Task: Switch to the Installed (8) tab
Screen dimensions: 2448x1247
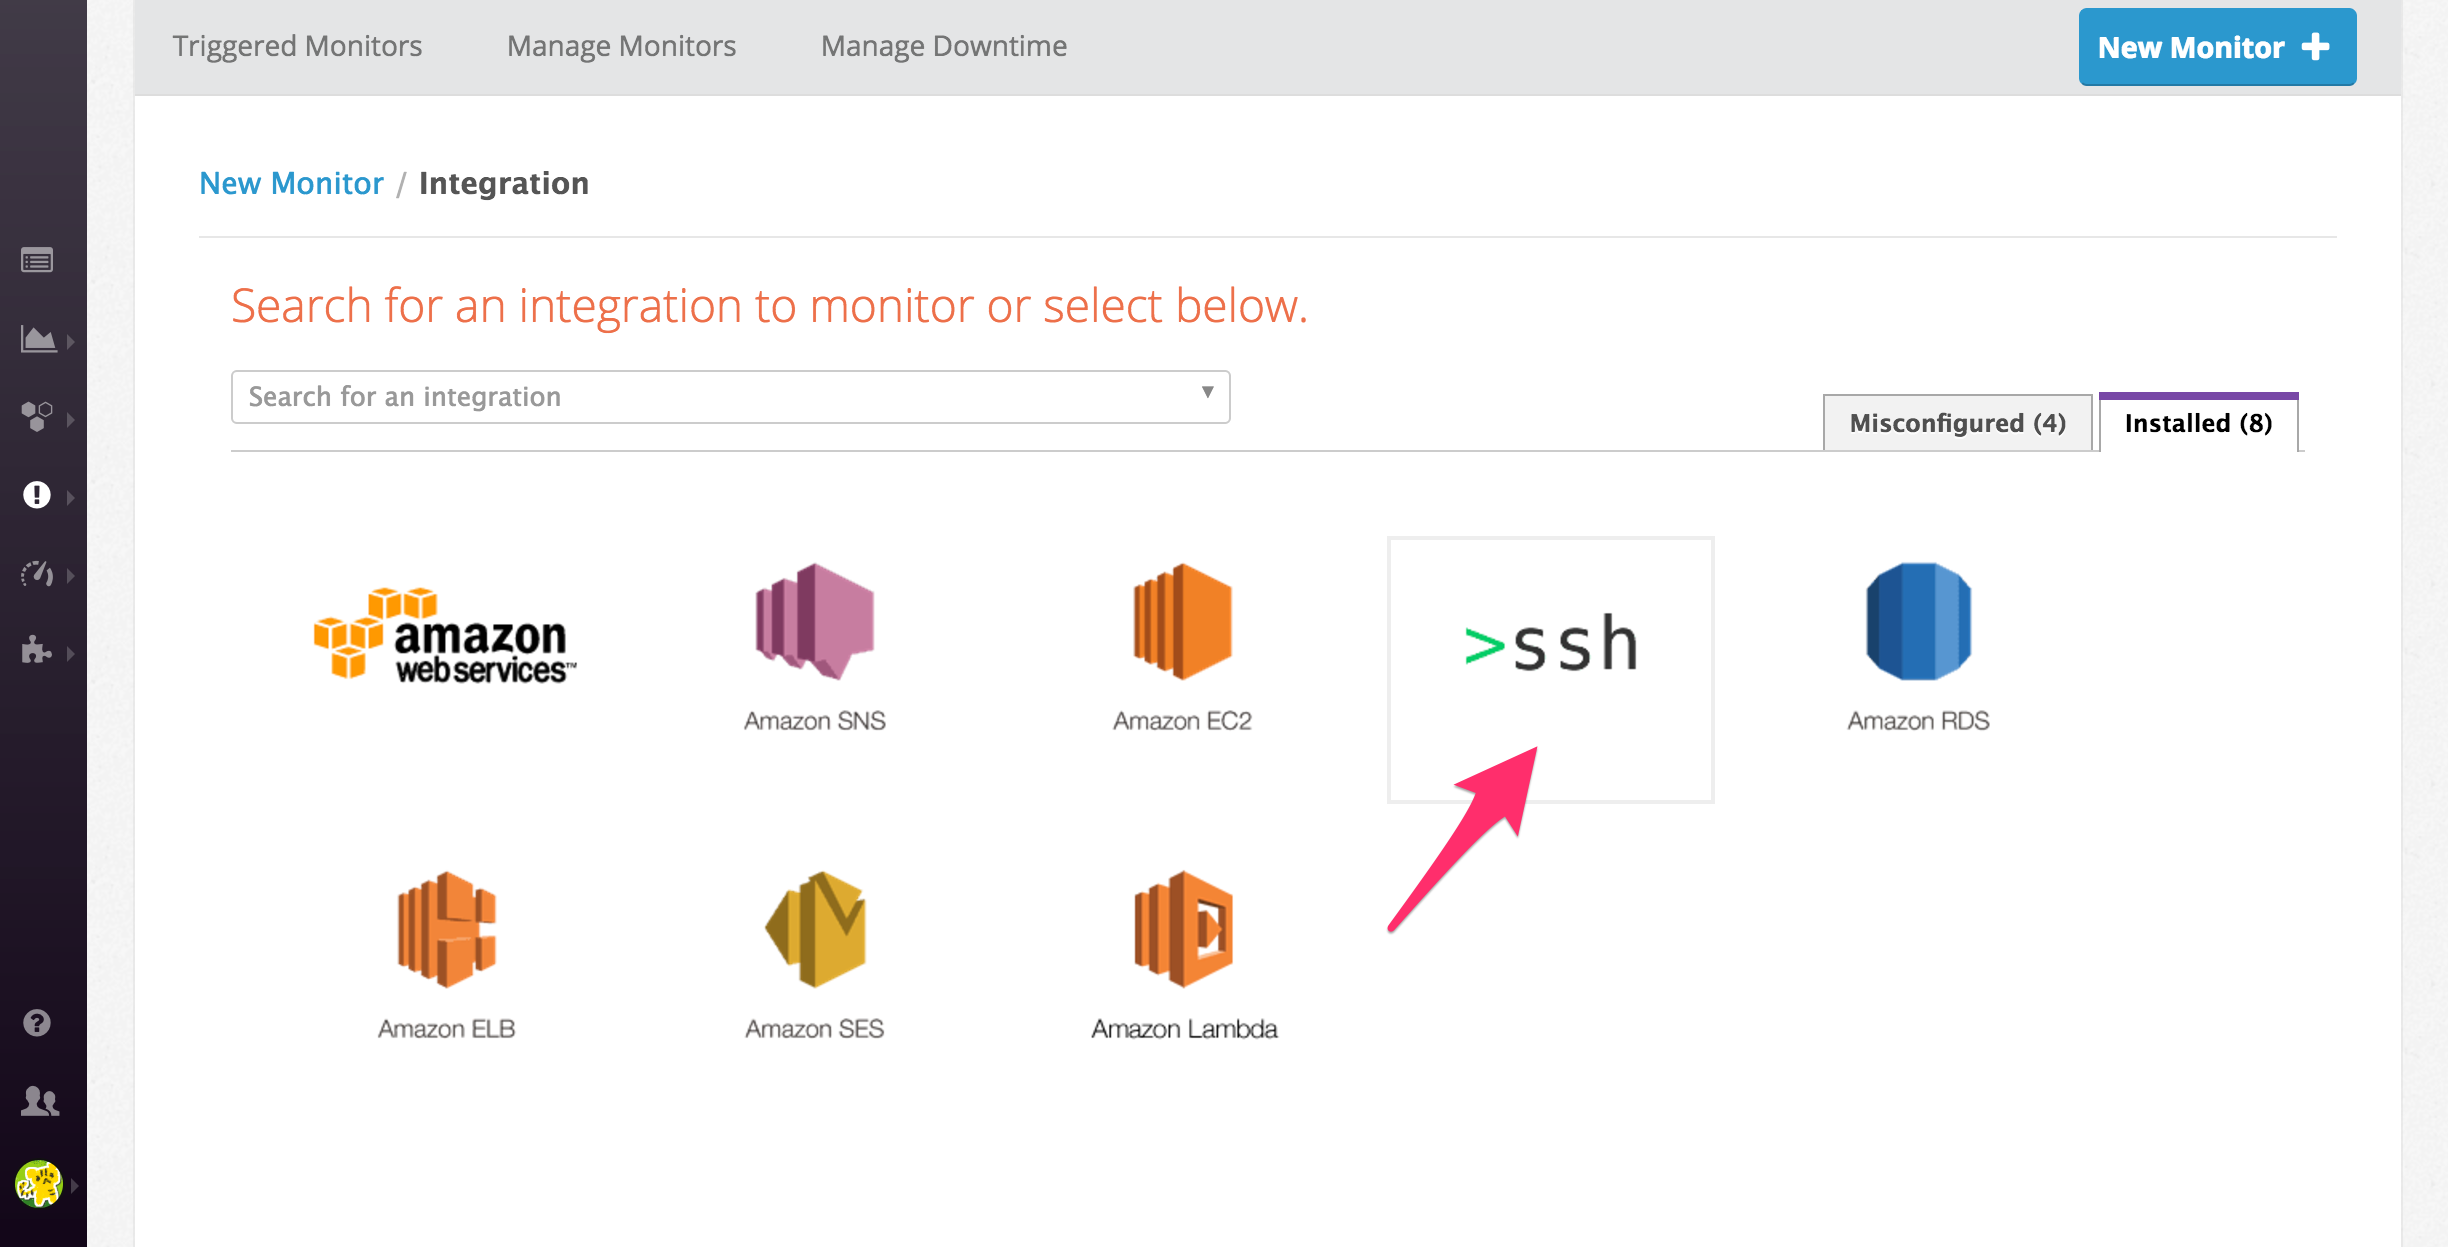Action: [x=2196, y=423]
